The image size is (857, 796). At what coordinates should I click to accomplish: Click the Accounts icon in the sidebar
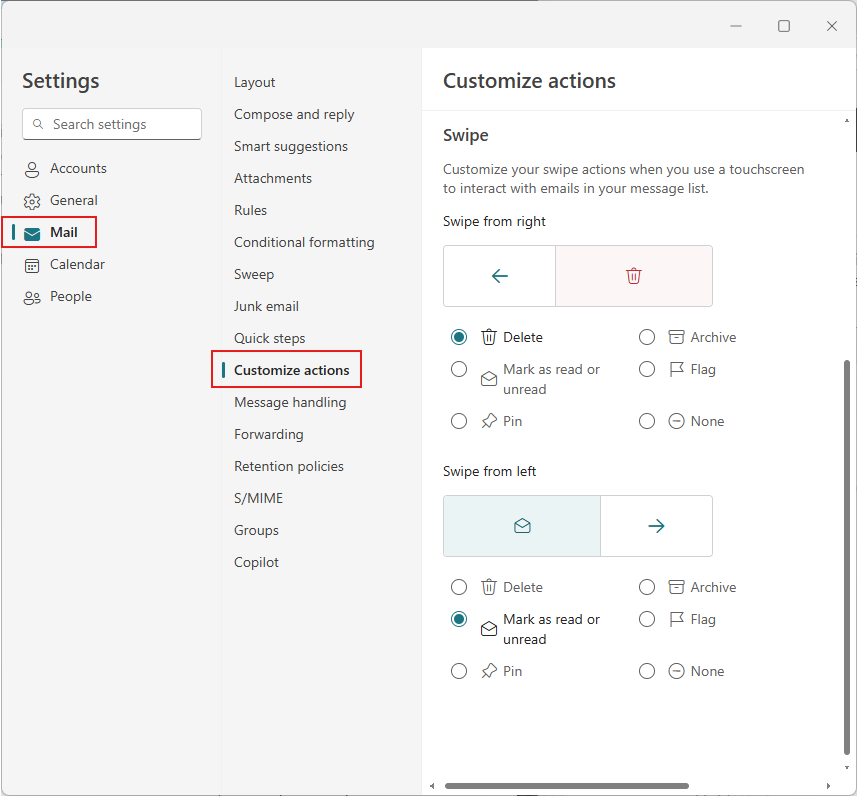coord(33,168)
